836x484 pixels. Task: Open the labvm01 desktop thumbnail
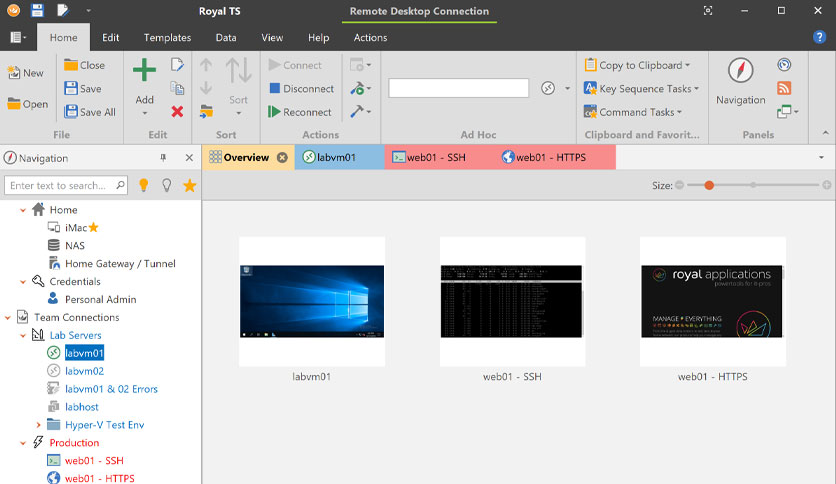[x=312, y=302]
